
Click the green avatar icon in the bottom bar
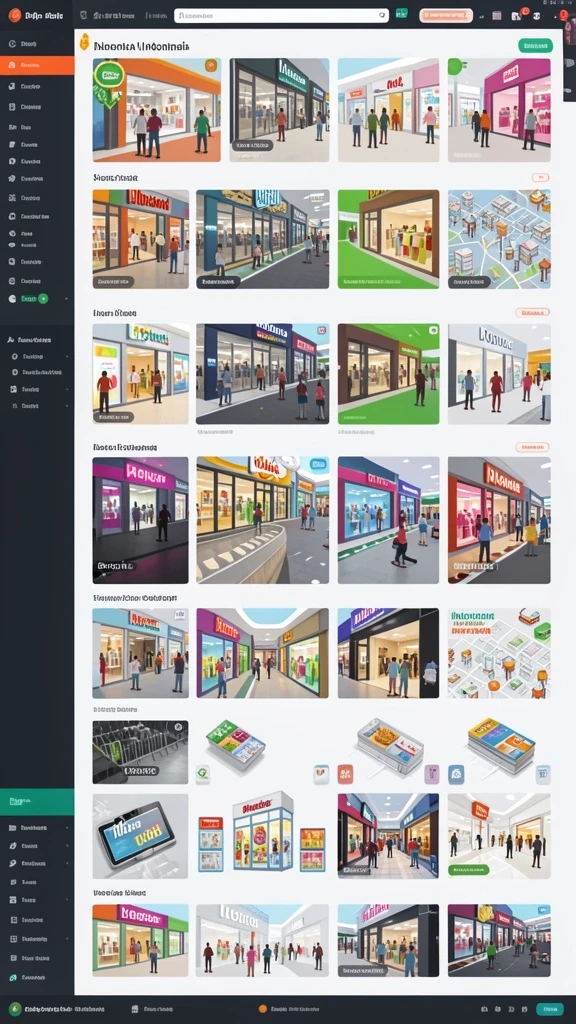14,1009
